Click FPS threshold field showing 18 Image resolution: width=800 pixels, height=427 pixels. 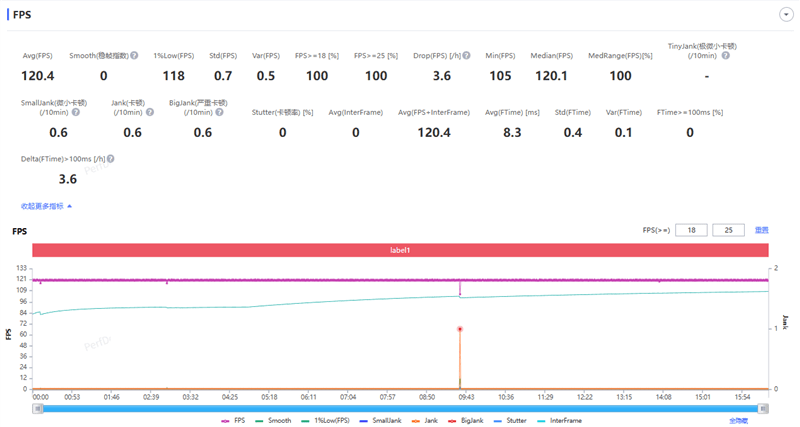(x=691, y=230)
